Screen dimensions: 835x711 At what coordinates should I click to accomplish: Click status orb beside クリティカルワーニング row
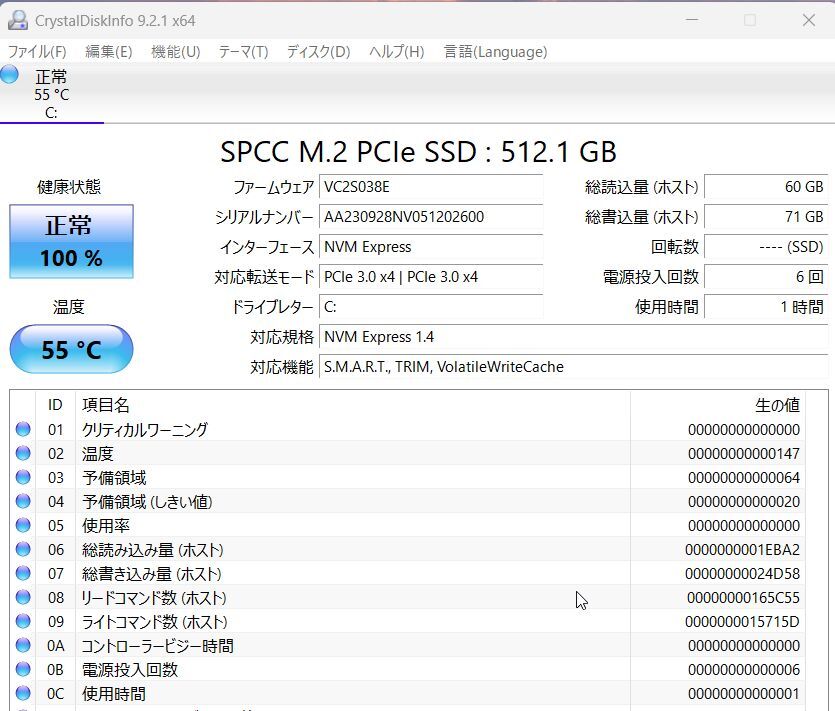pos(23,430)
